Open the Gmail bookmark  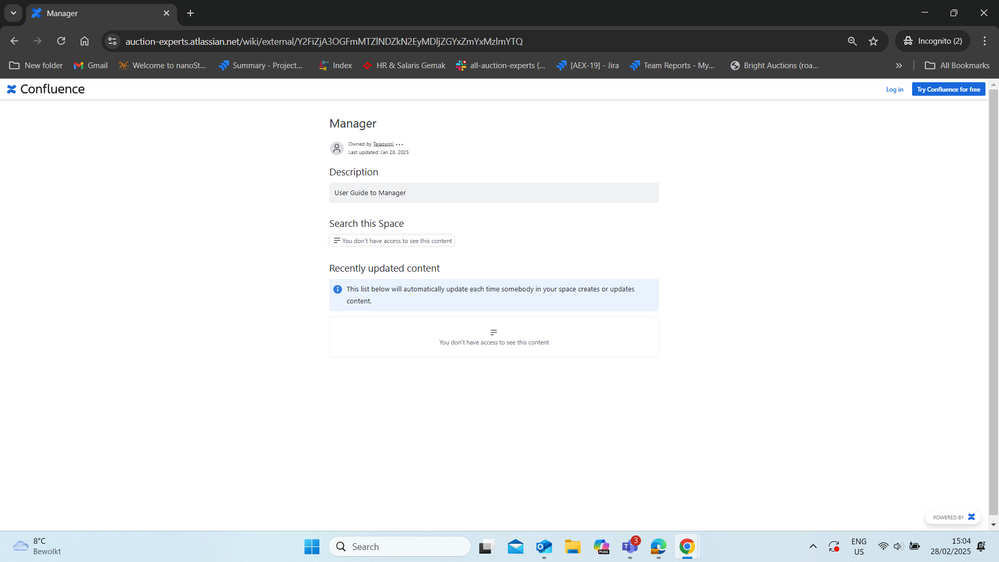(90, 65)
